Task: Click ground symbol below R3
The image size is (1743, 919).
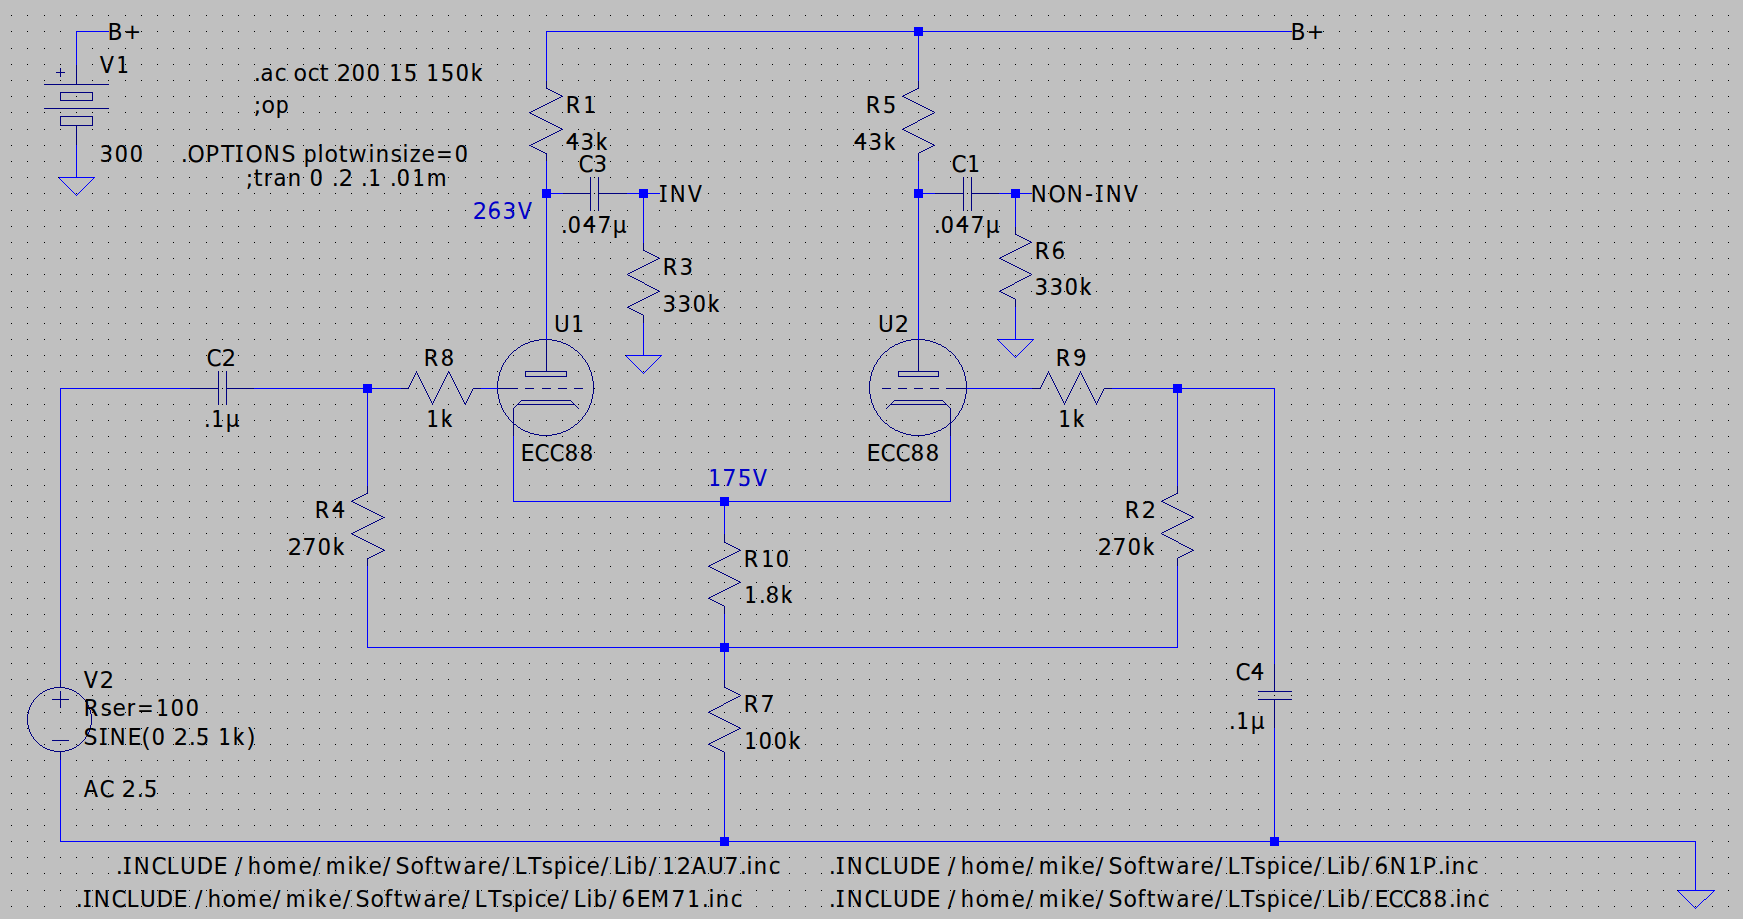Action: (643, 364)
